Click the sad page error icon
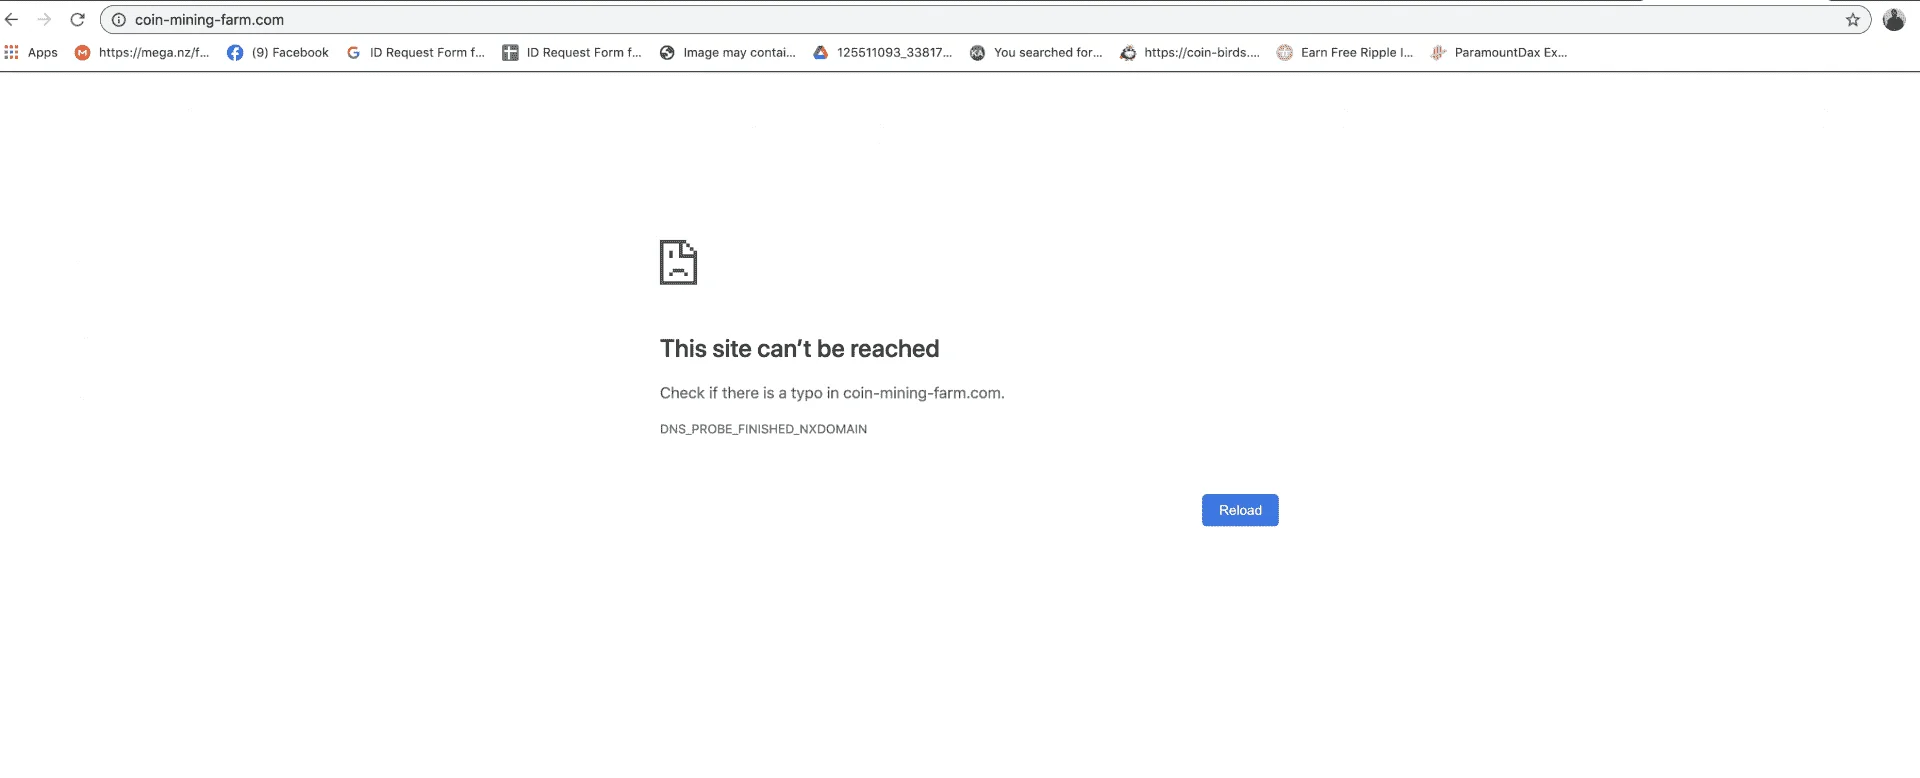1920x778 pixels. (678, 262)
